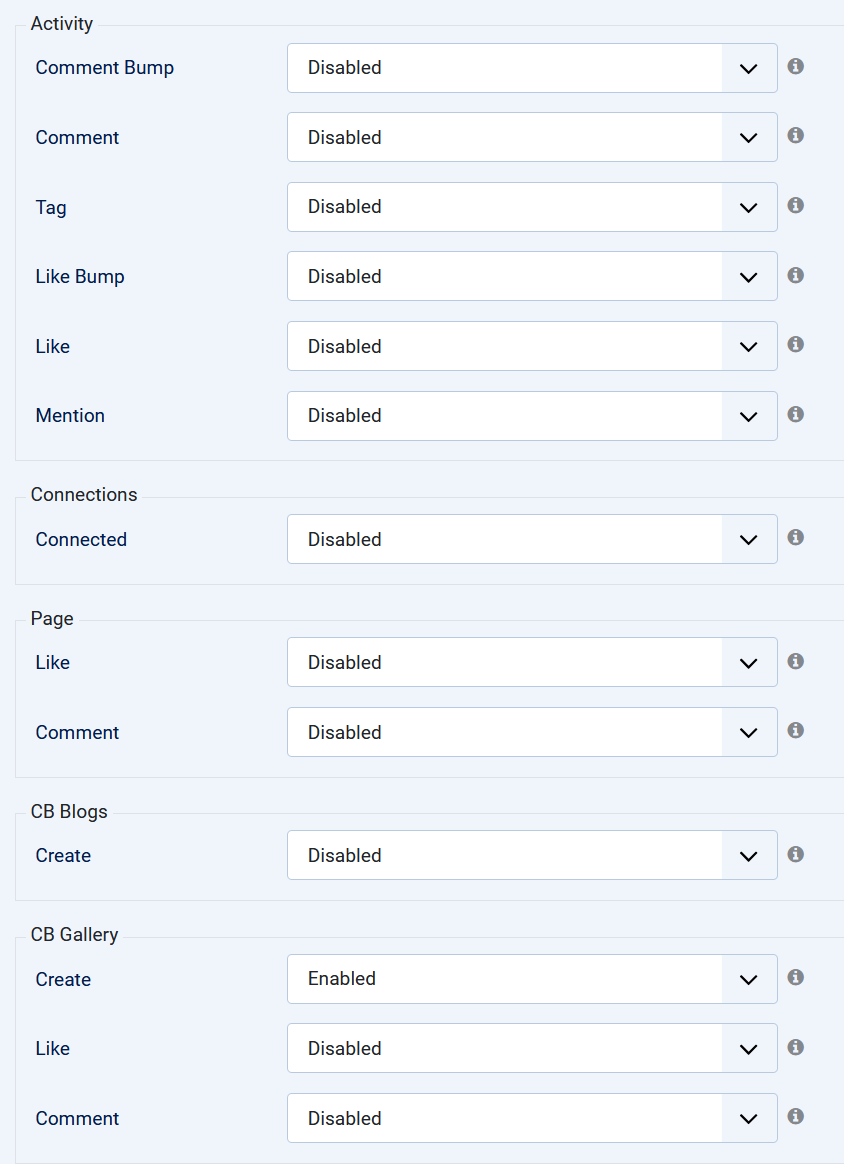Expand the CB Gallery Like dropdown
844x1164 pixels.
pos(532,1048)
